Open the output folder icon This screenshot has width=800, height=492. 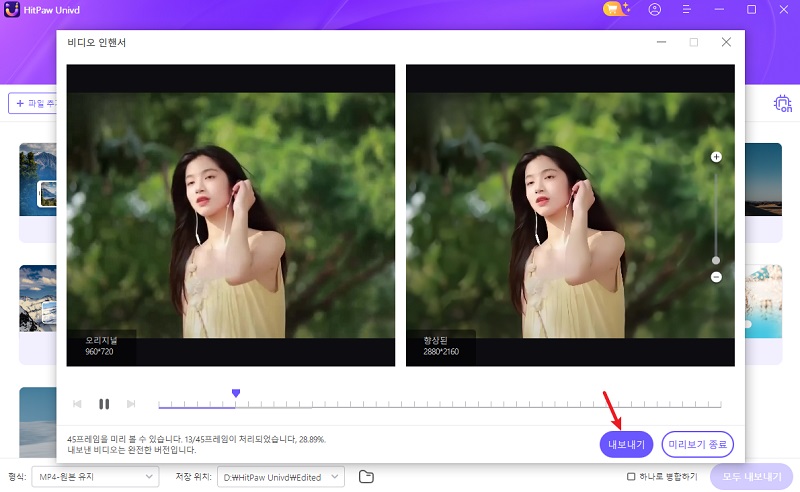[x=366, y=477]
